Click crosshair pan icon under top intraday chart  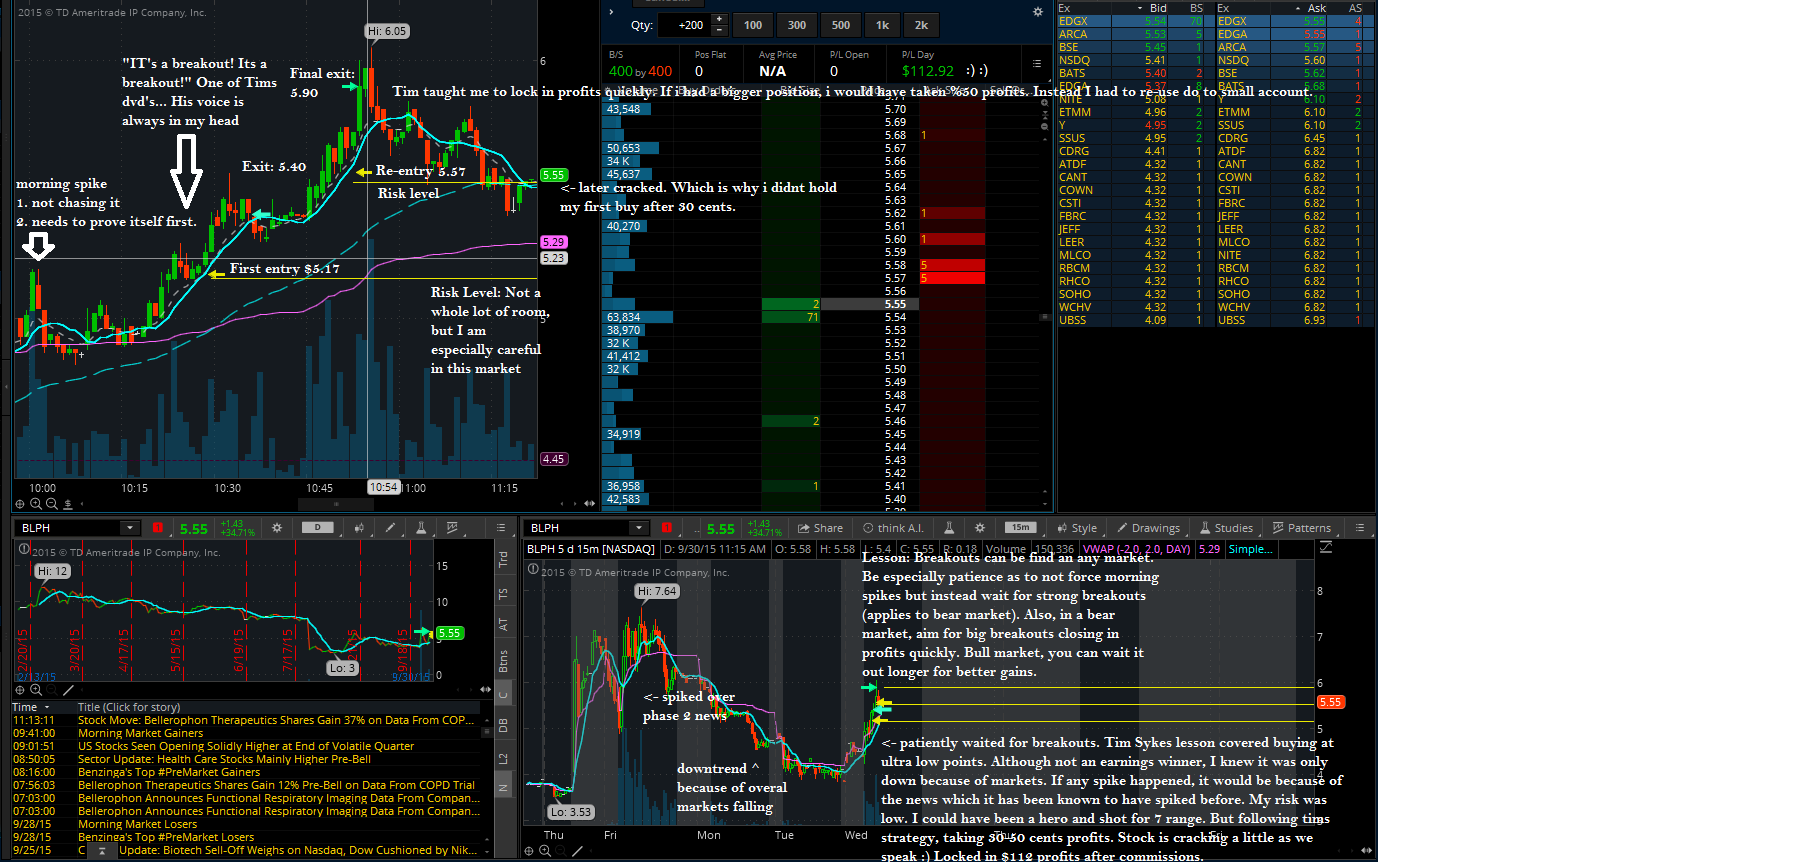pyautogui.click(x=19, y=504)
